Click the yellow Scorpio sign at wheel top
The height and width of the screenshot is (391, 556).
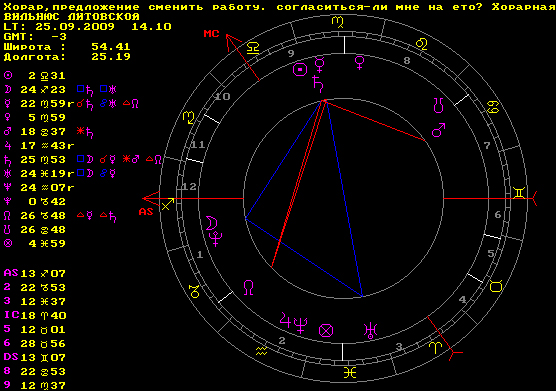pos(337,22)
